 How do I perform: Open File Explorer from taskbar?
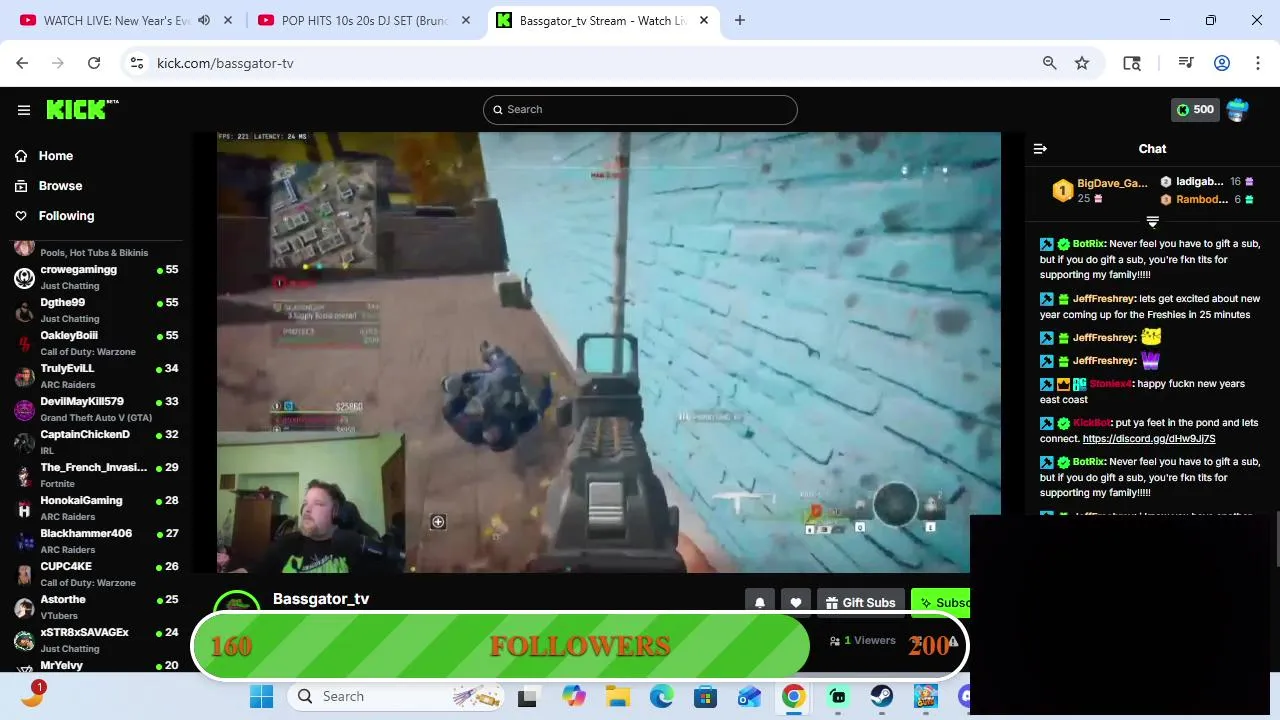[617, 697]
